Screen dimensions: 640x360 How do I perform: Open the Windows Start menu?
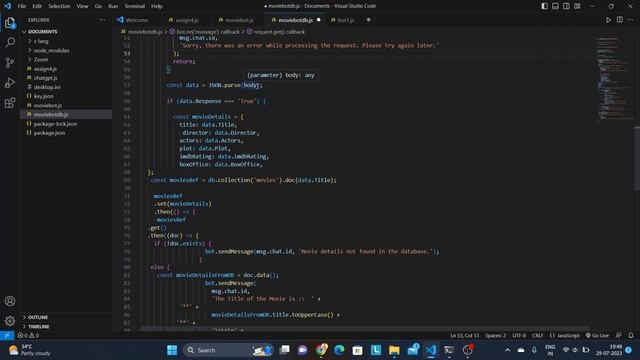172,350
